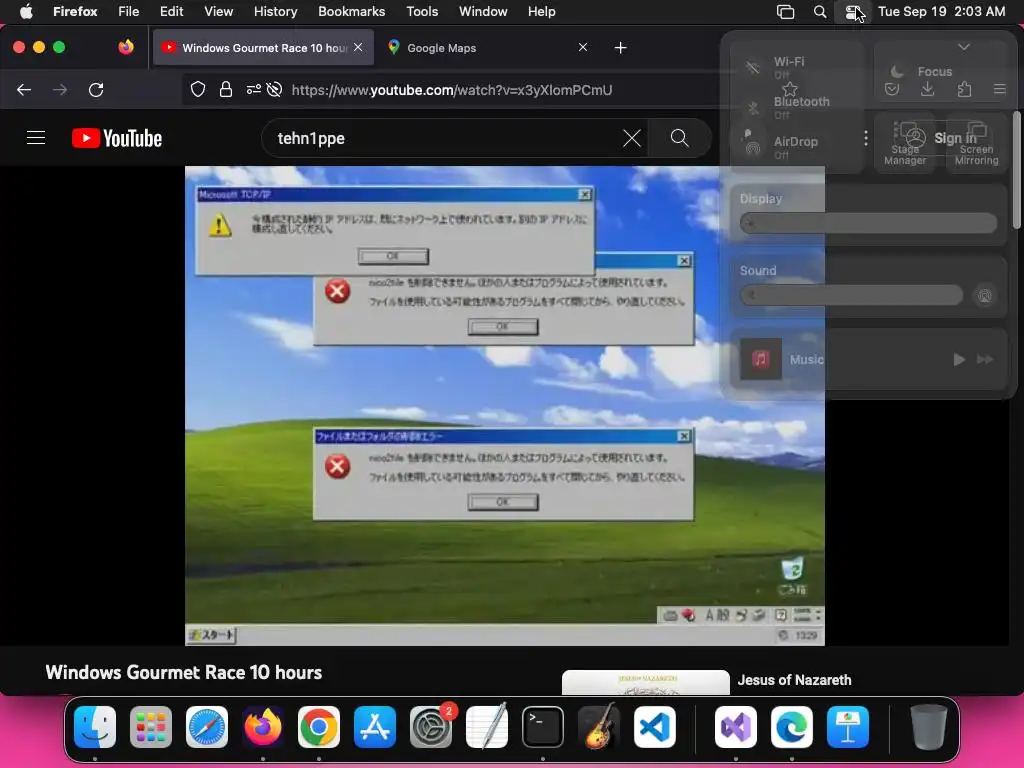Open Microsoft Edge from the Dock
Image resolution: width=1024 pixels, height=768 pixels.
[792, 727]
